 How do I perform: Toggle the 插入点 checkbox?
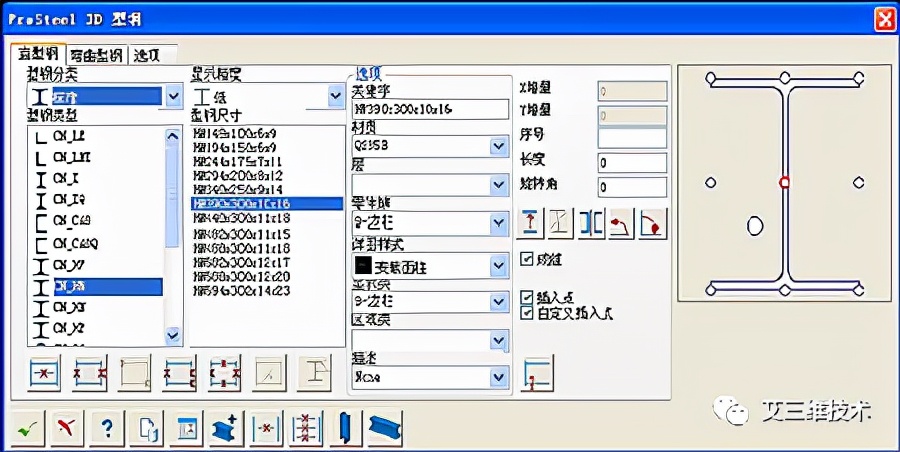click(526, 298)
